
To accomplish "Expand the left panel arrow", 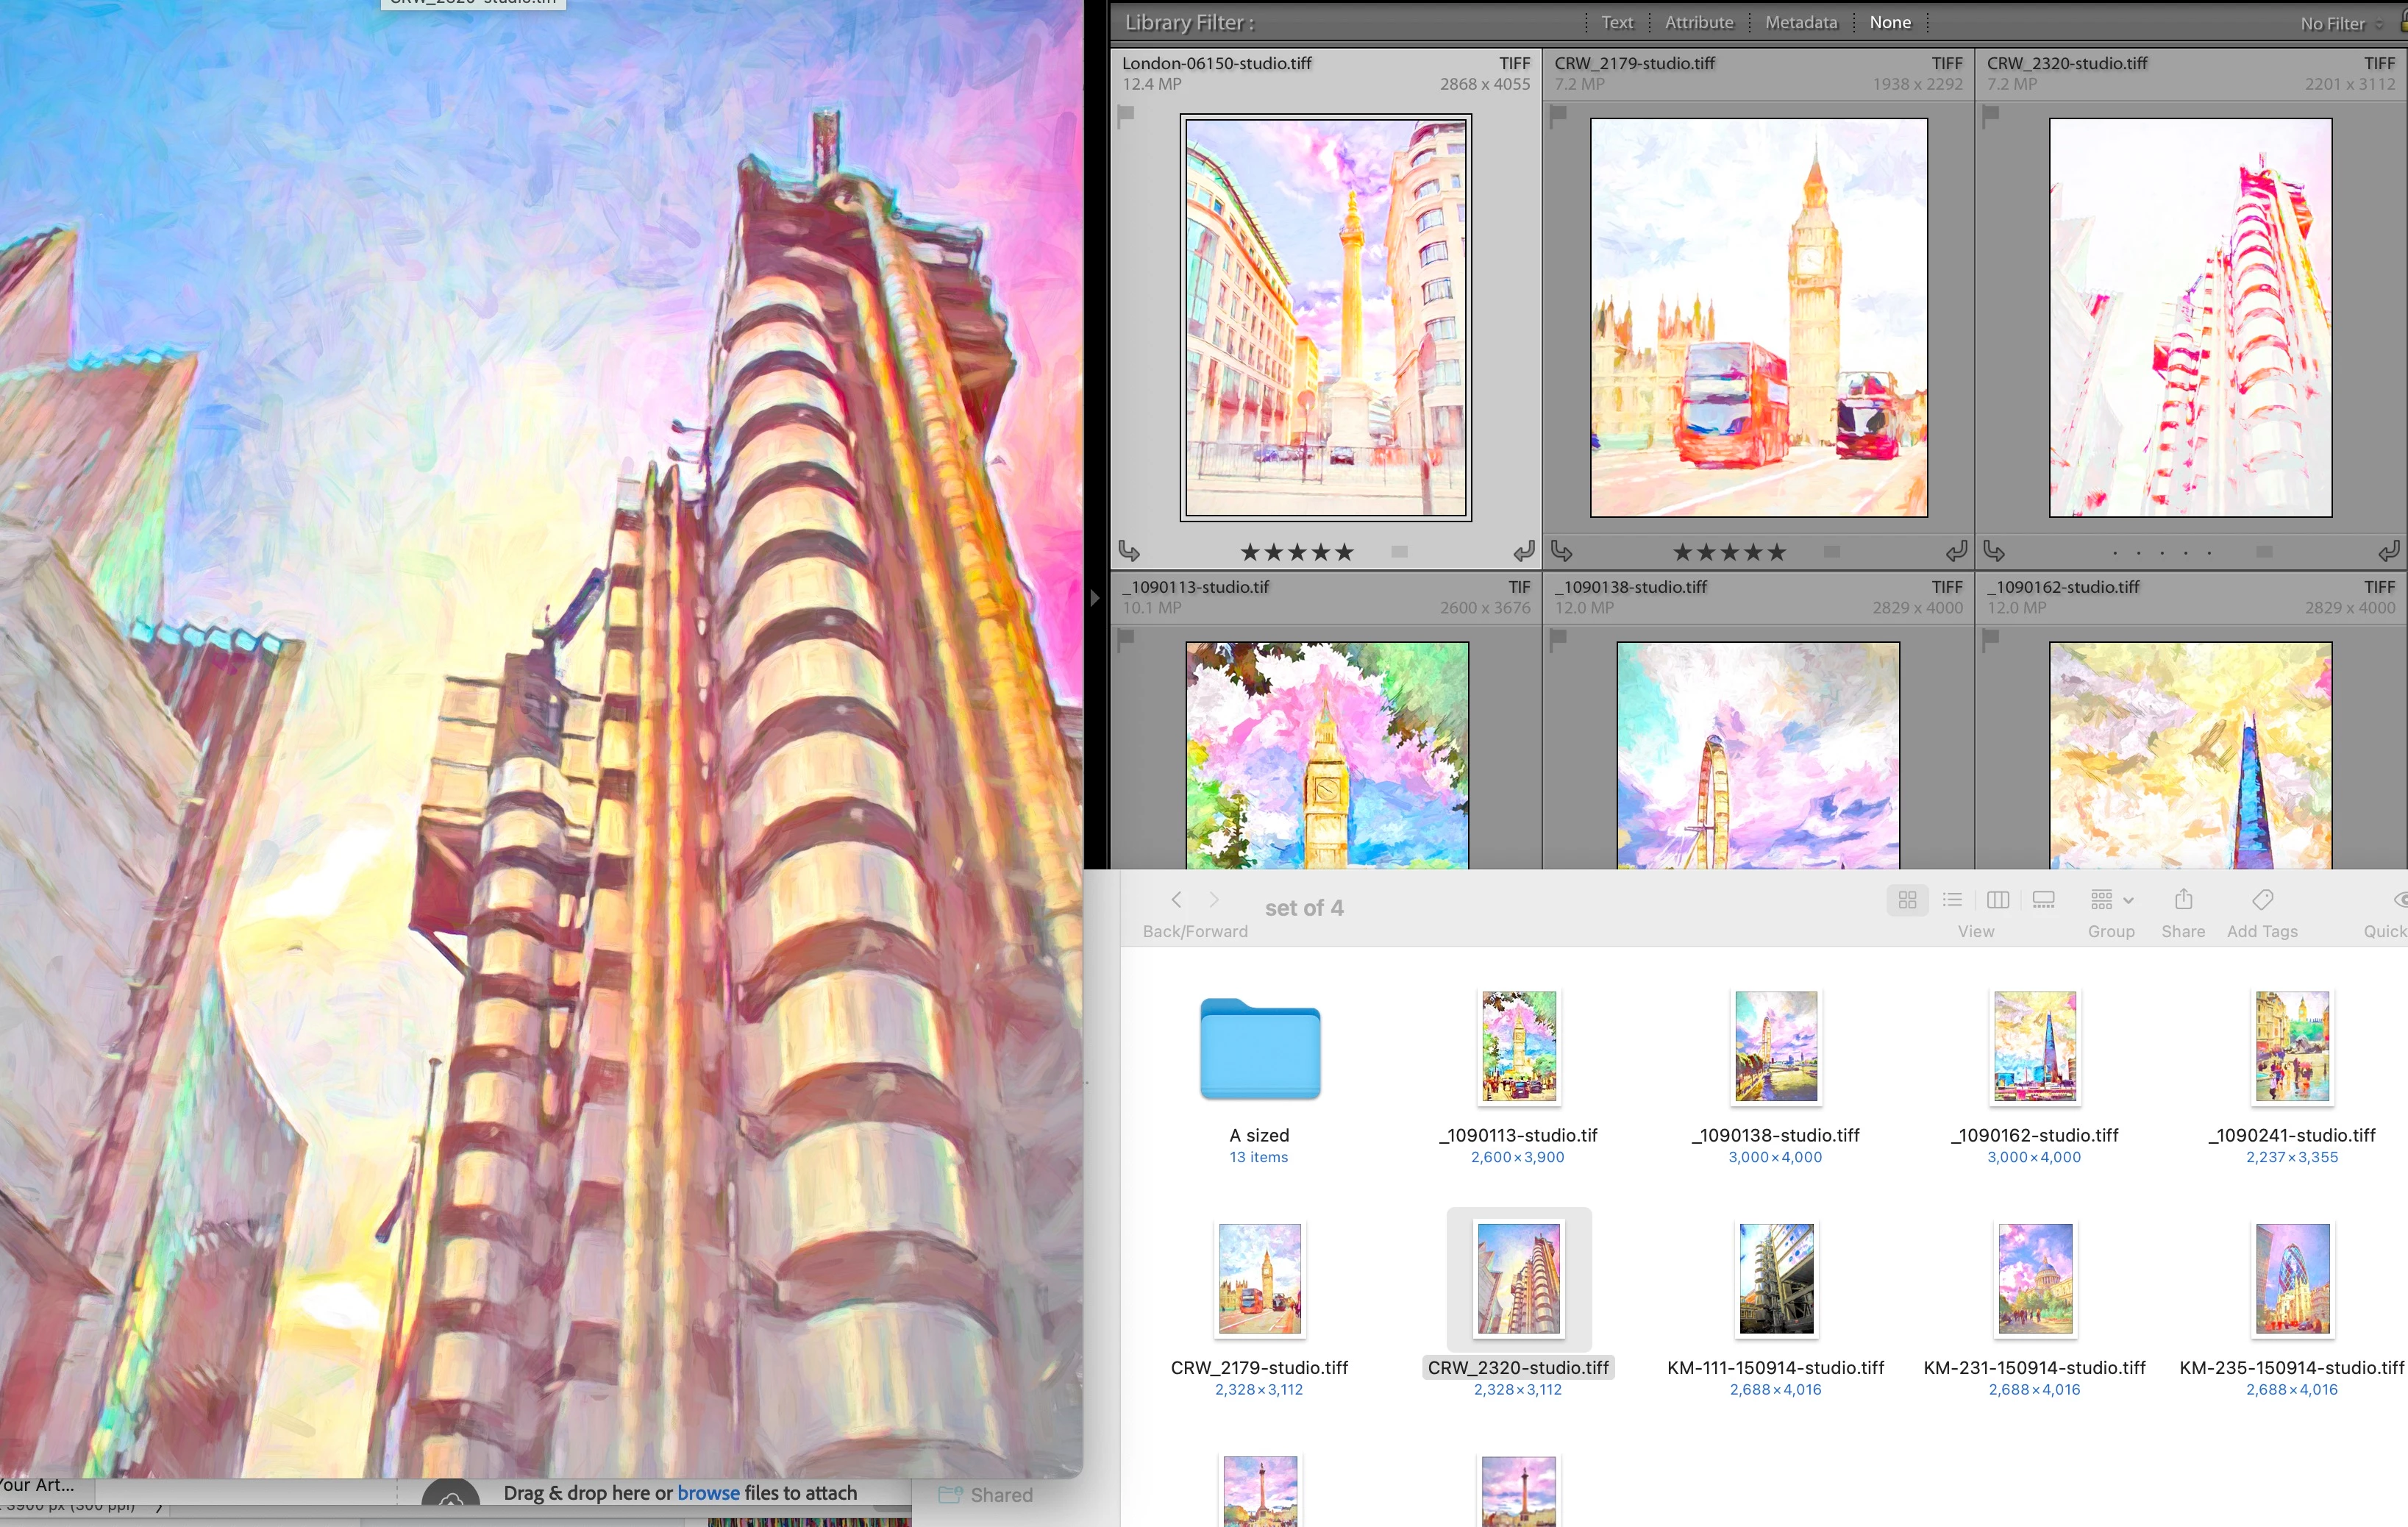I will [1095, 598].
